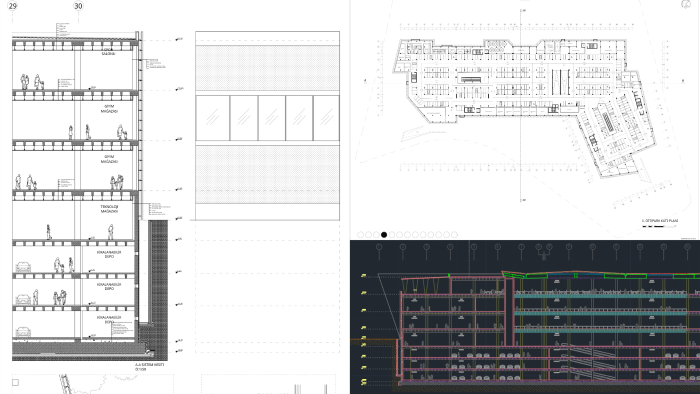Select the active filled black slide dot
This screenshot has height=394, width=700.
point(384,235)
